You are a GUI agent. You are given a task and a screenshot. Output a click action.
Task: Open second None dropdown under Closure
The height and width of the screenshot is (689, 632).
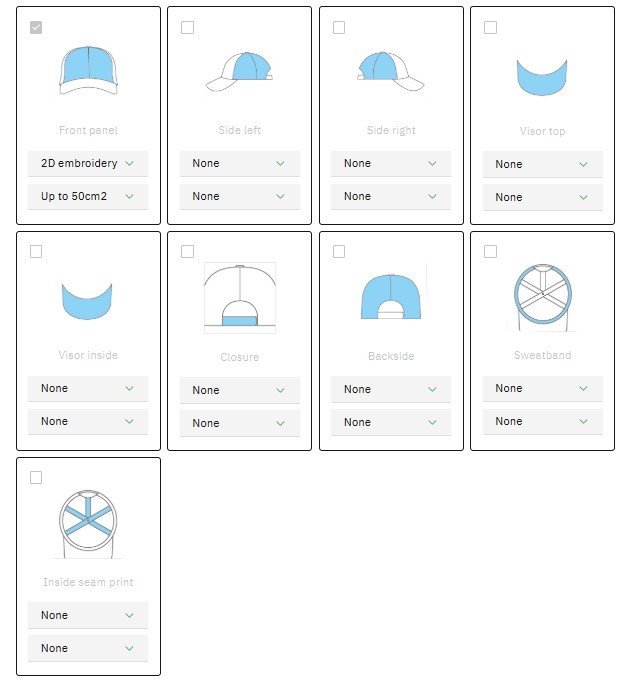[239, 423]
